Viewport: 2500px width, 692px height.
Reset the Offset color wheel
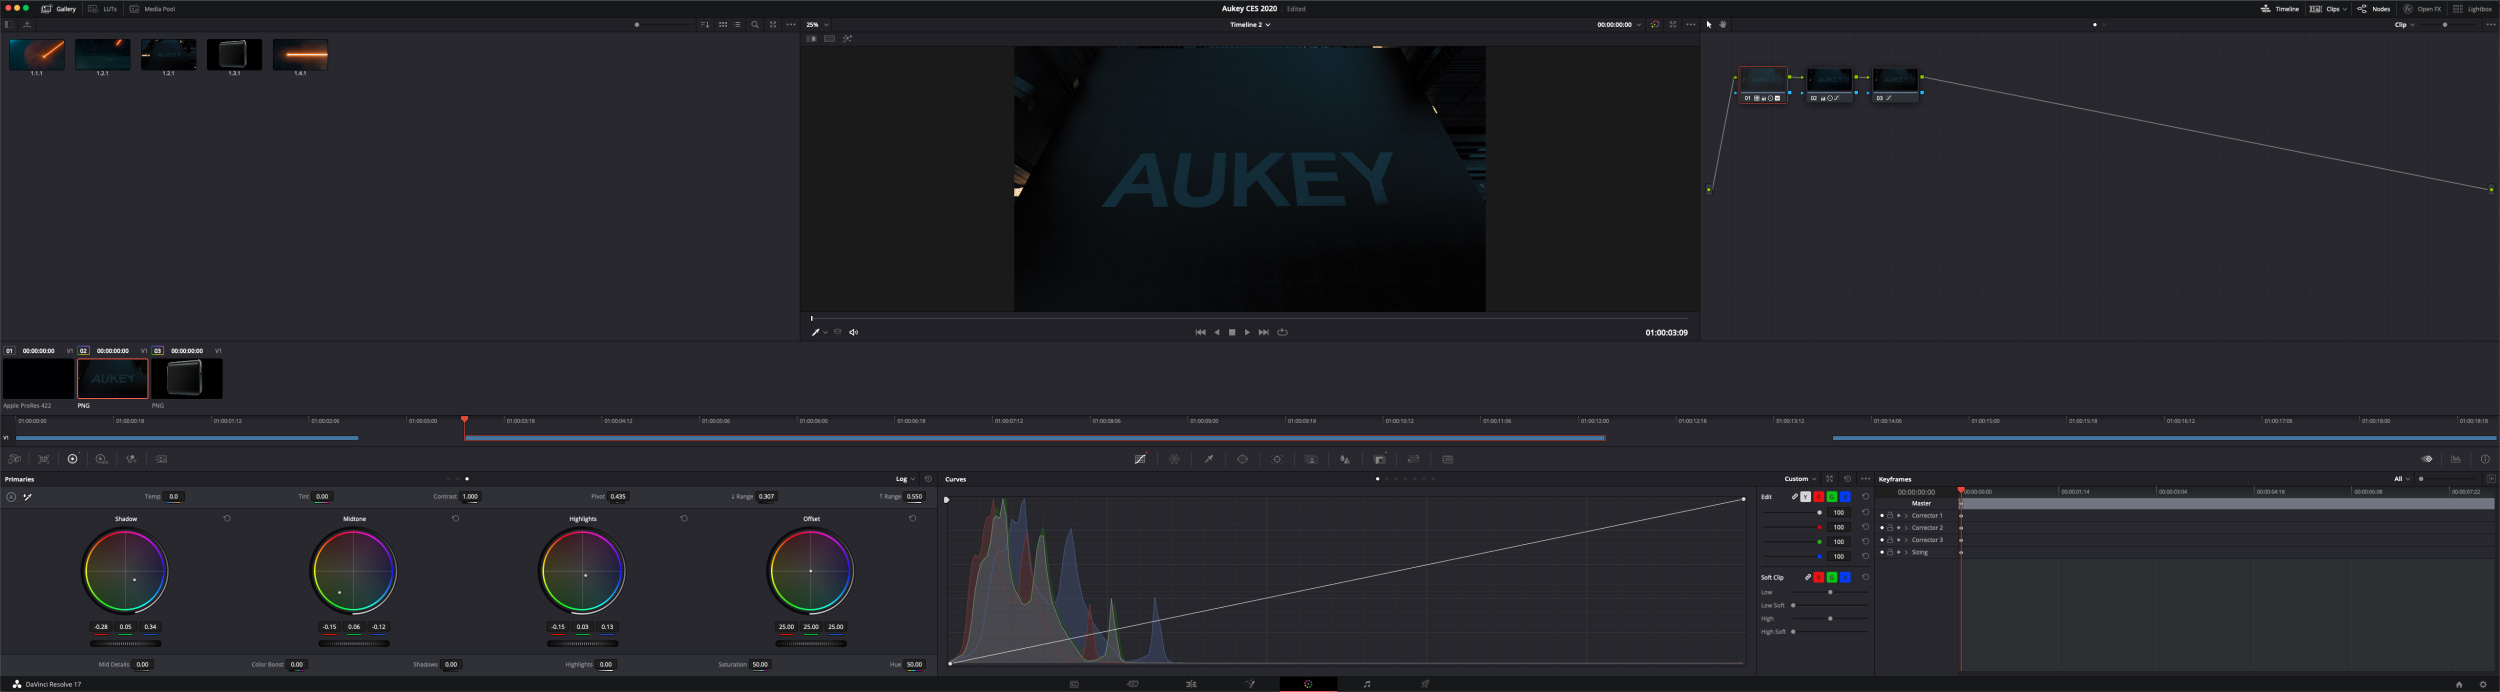(912, 519)
